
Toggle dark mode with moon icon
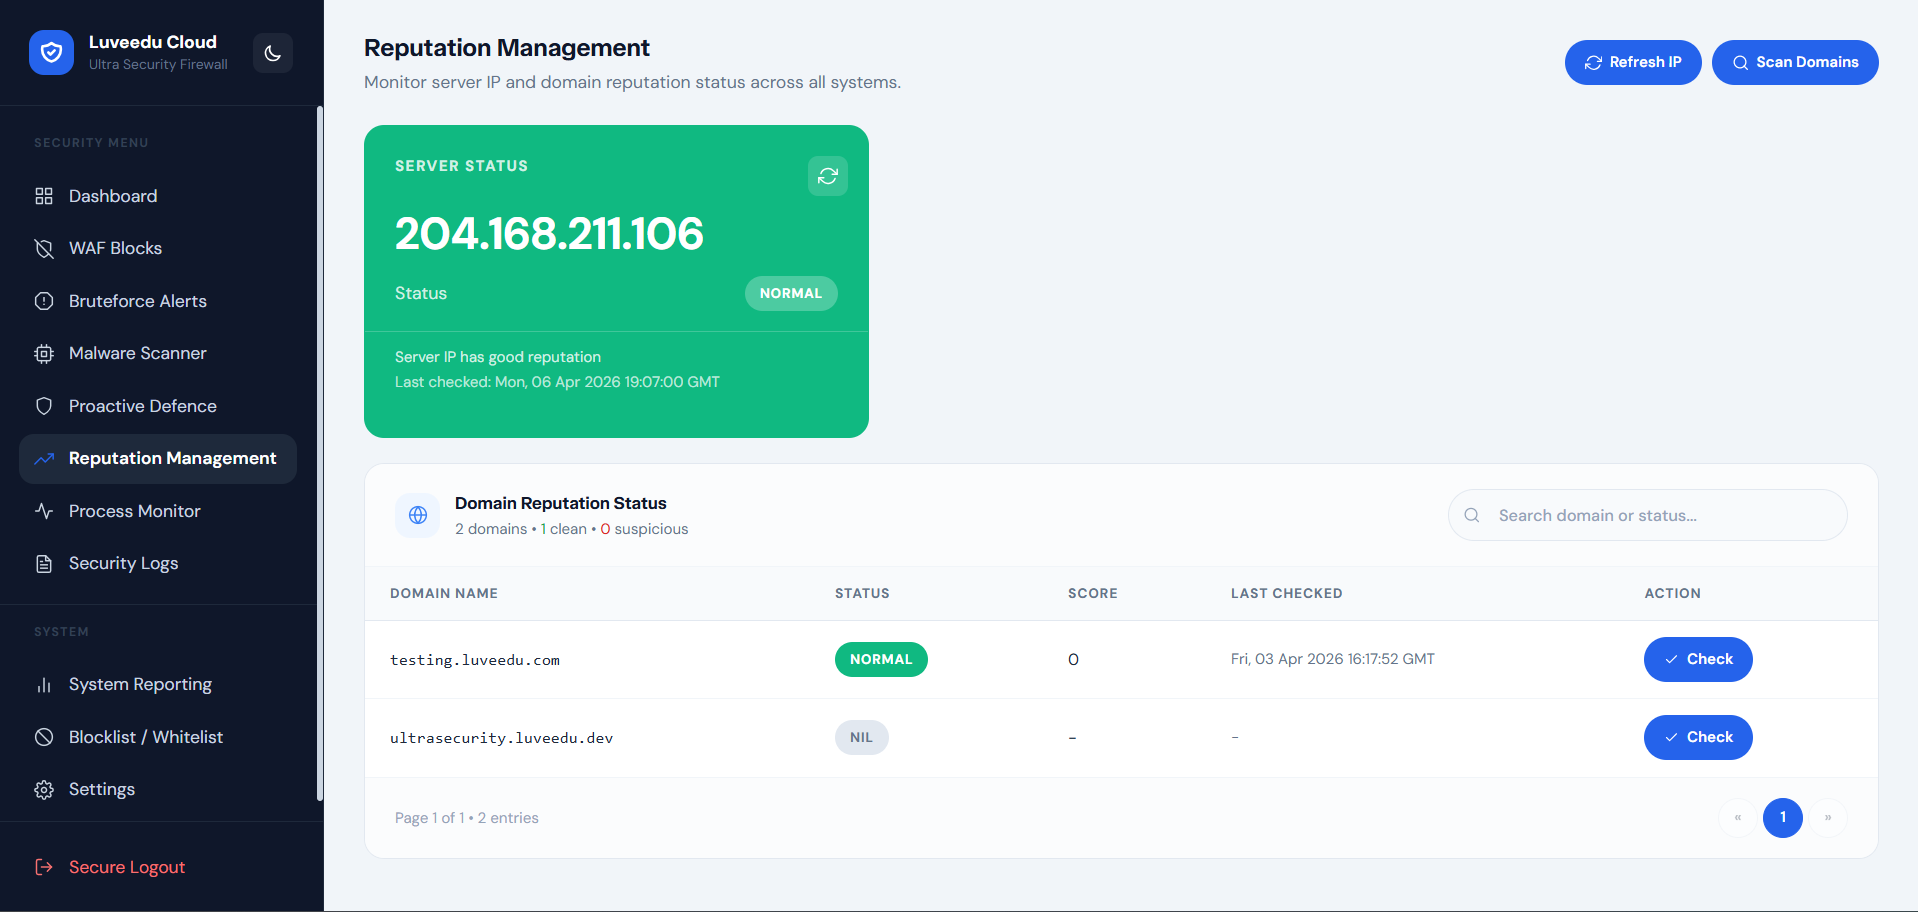(273, 53)
